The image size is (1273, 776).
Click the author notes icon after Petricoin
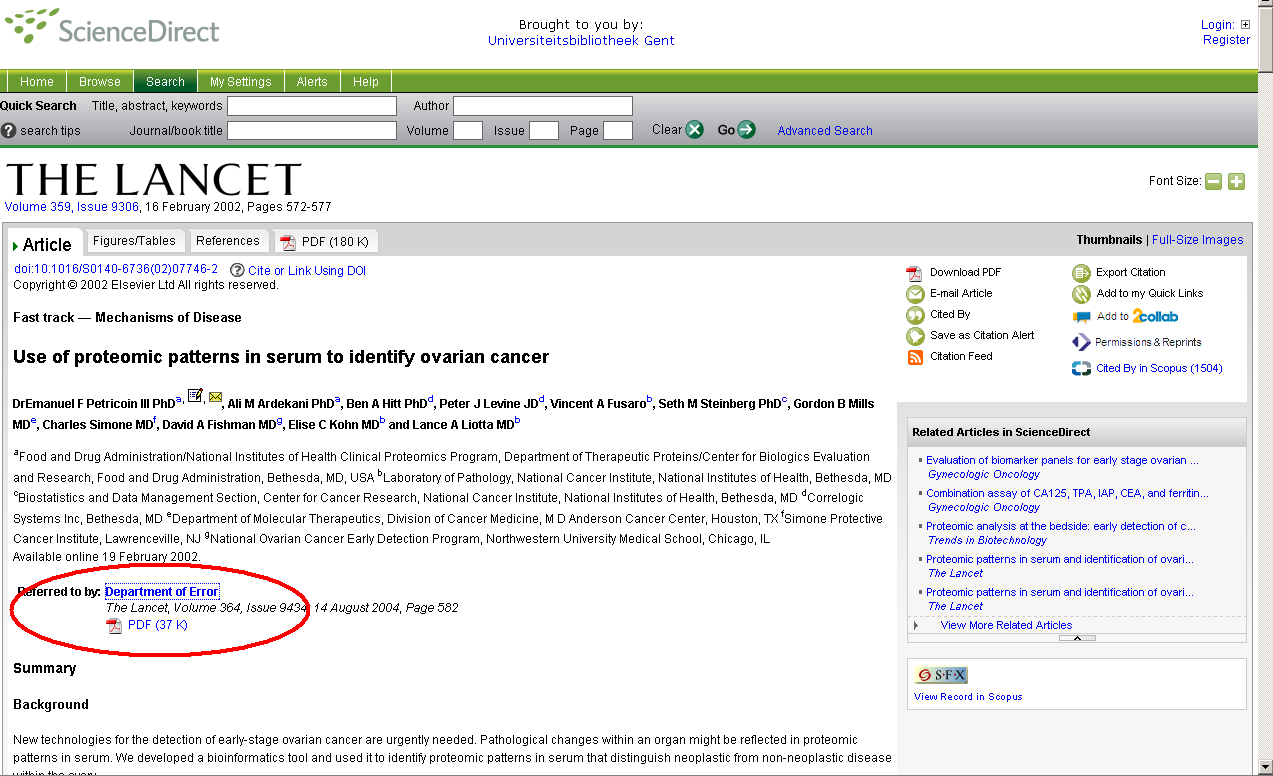[195, 396]
